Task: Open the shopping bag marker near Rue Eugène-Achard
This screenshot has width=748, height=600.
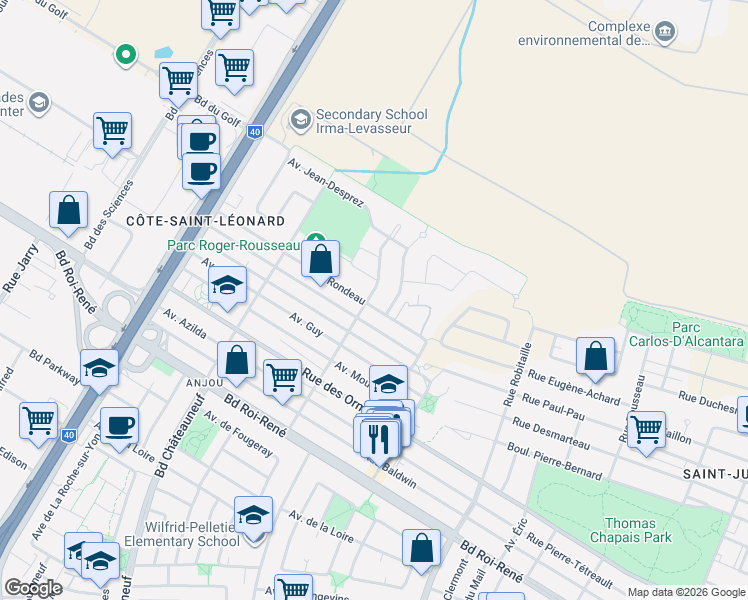Action: pyautogui.click(x=595, y=357)
